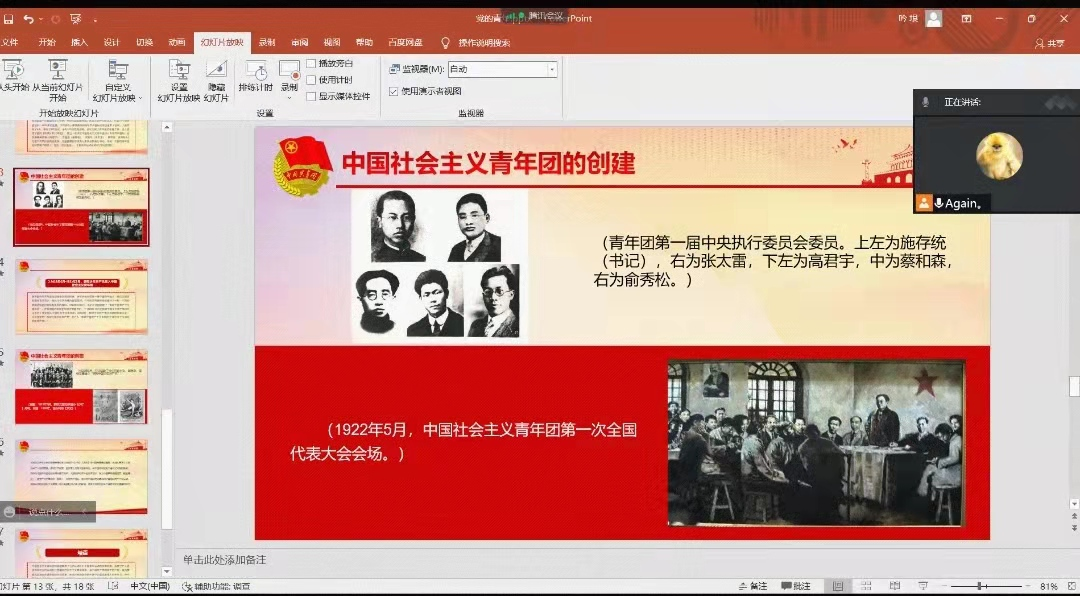Image resolution: width=1080 pixels, height=596 pixels.
Task: Switch to the Animations (动画) tab
Action: tap(177, 43)
